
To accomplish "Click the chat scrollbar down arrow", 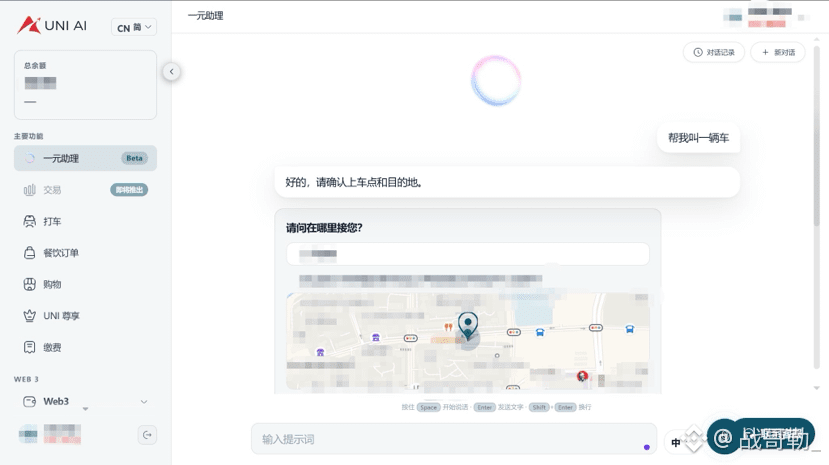I will click(x=816, y=388).
